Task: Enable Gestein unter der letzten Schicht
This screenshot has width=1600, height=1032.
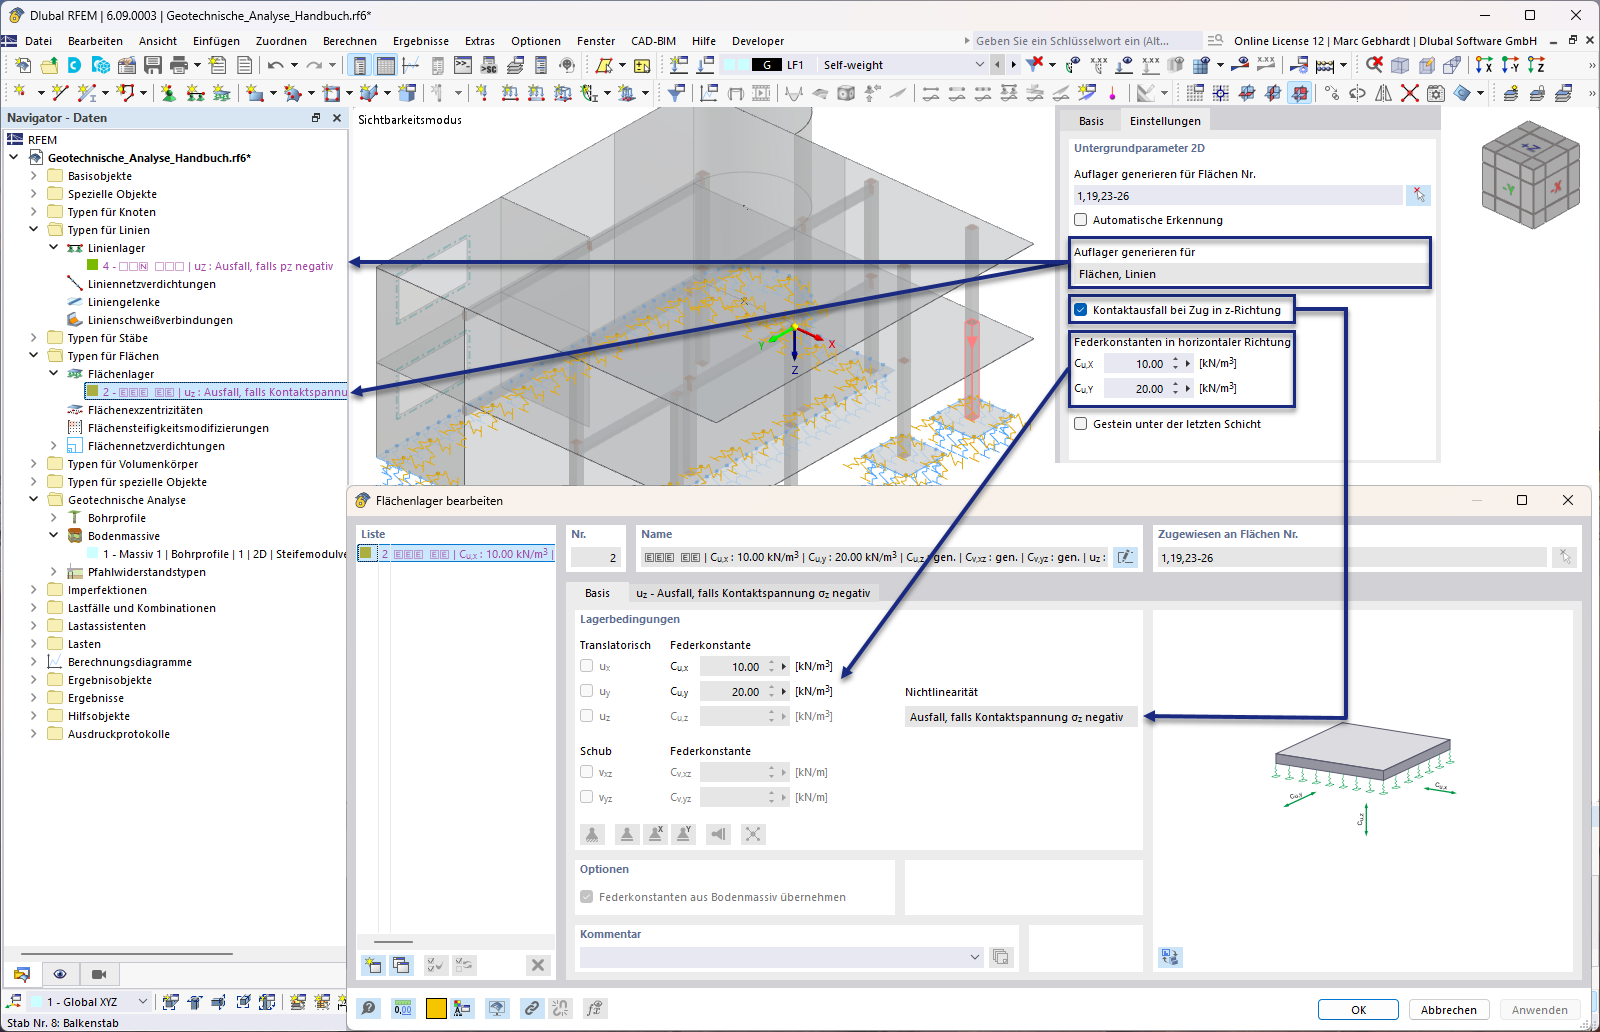Action: (1080, 424)
